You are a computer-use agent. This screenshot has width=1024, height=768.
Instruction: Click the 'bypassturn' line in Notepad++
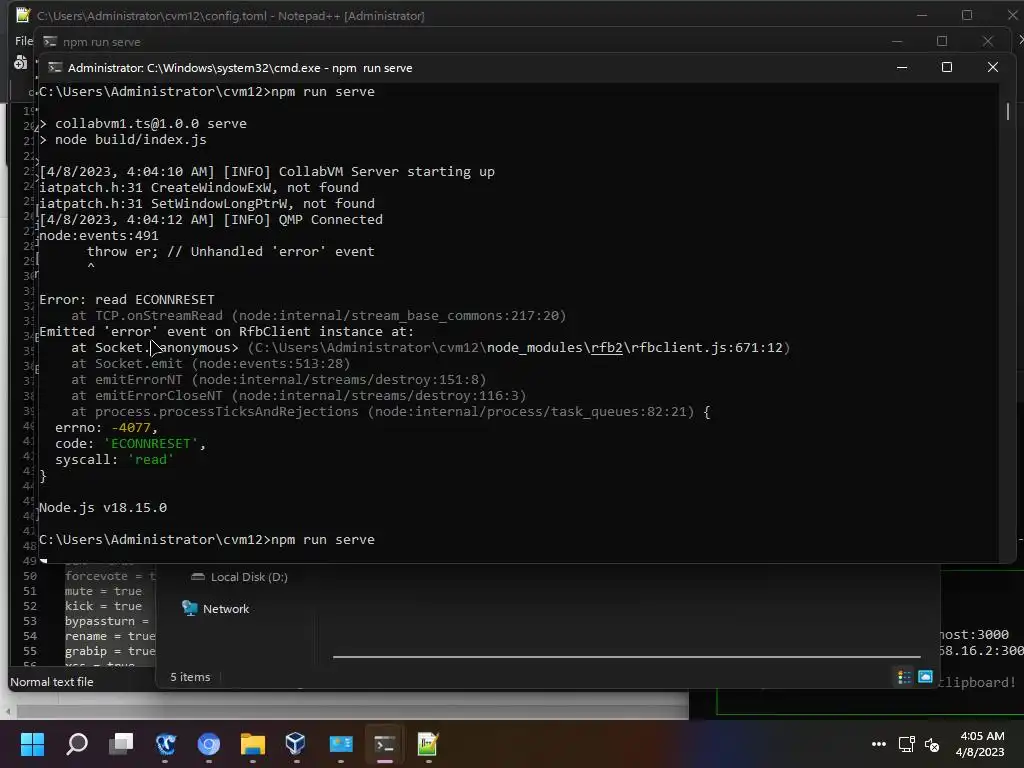[106, 621]
